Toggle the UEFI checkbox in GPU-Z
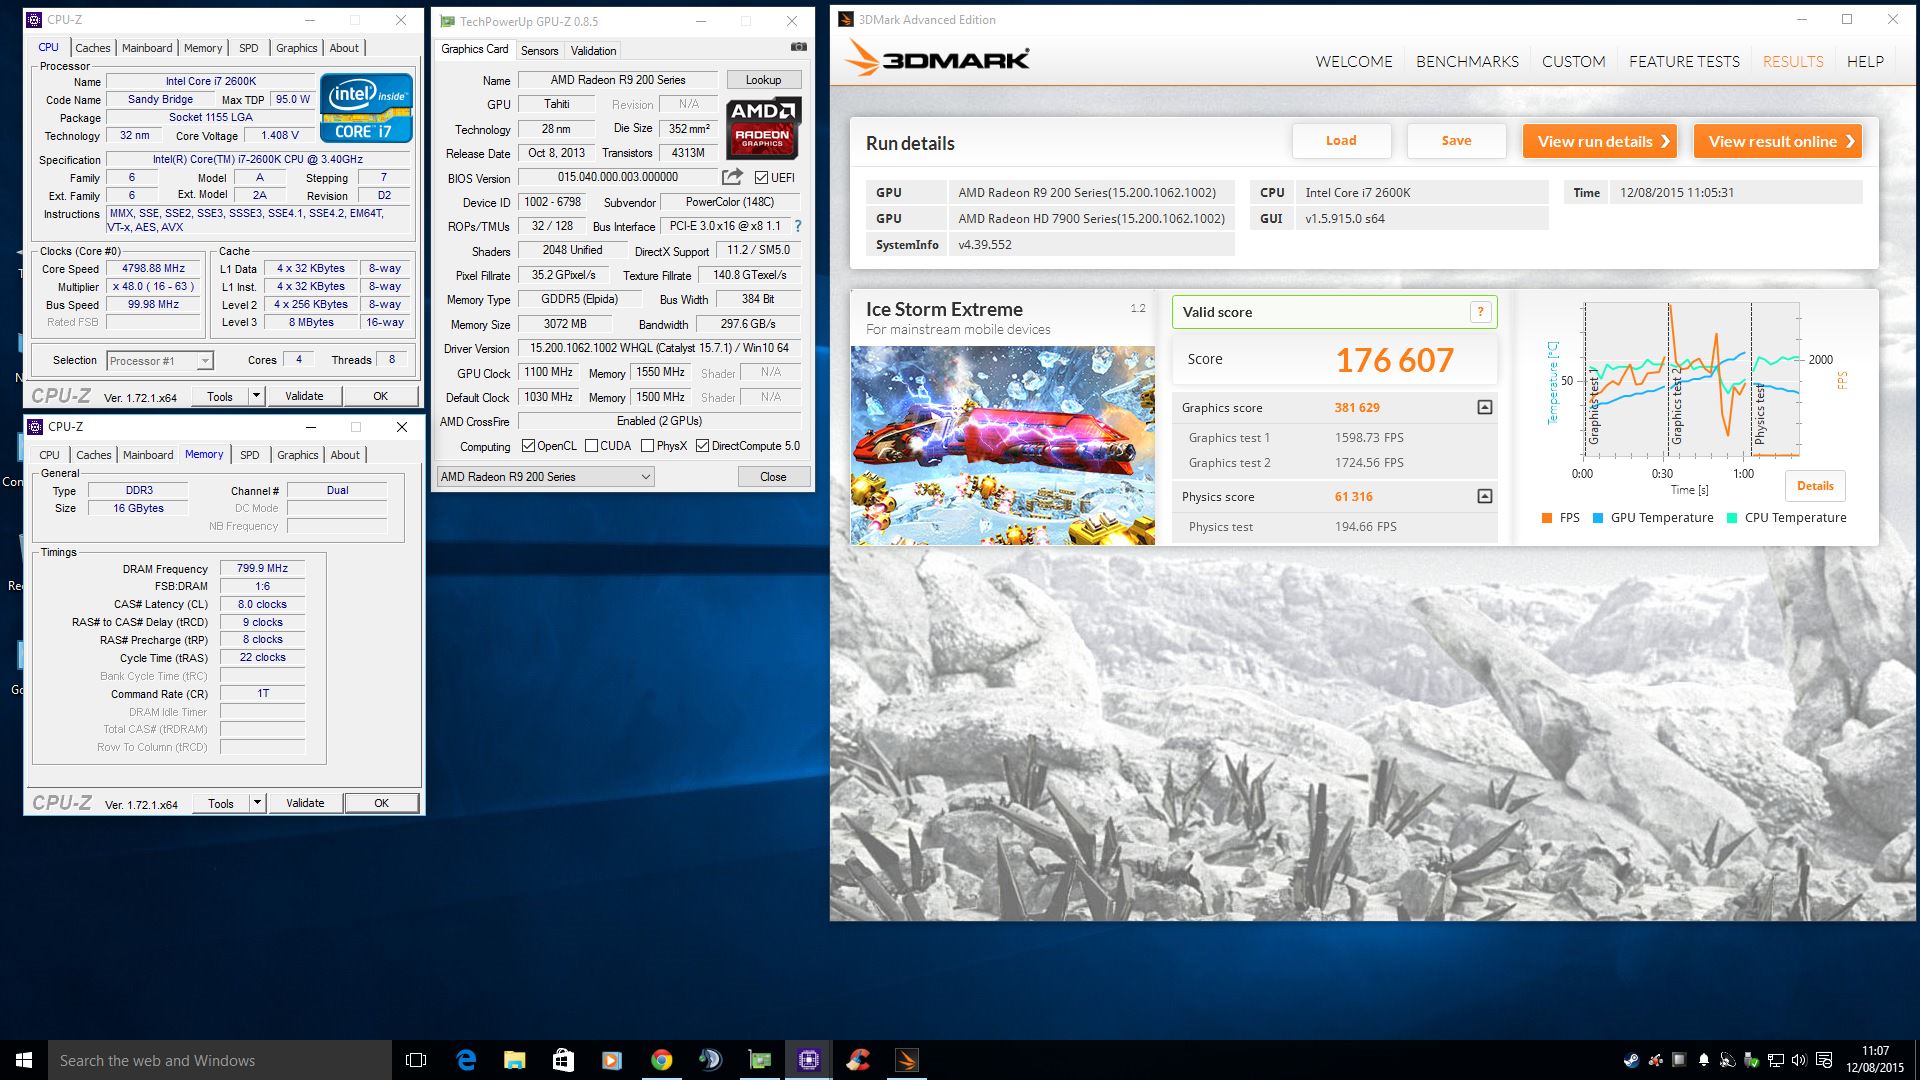Screen dimensions: 1920x1080 pos(761,178)
